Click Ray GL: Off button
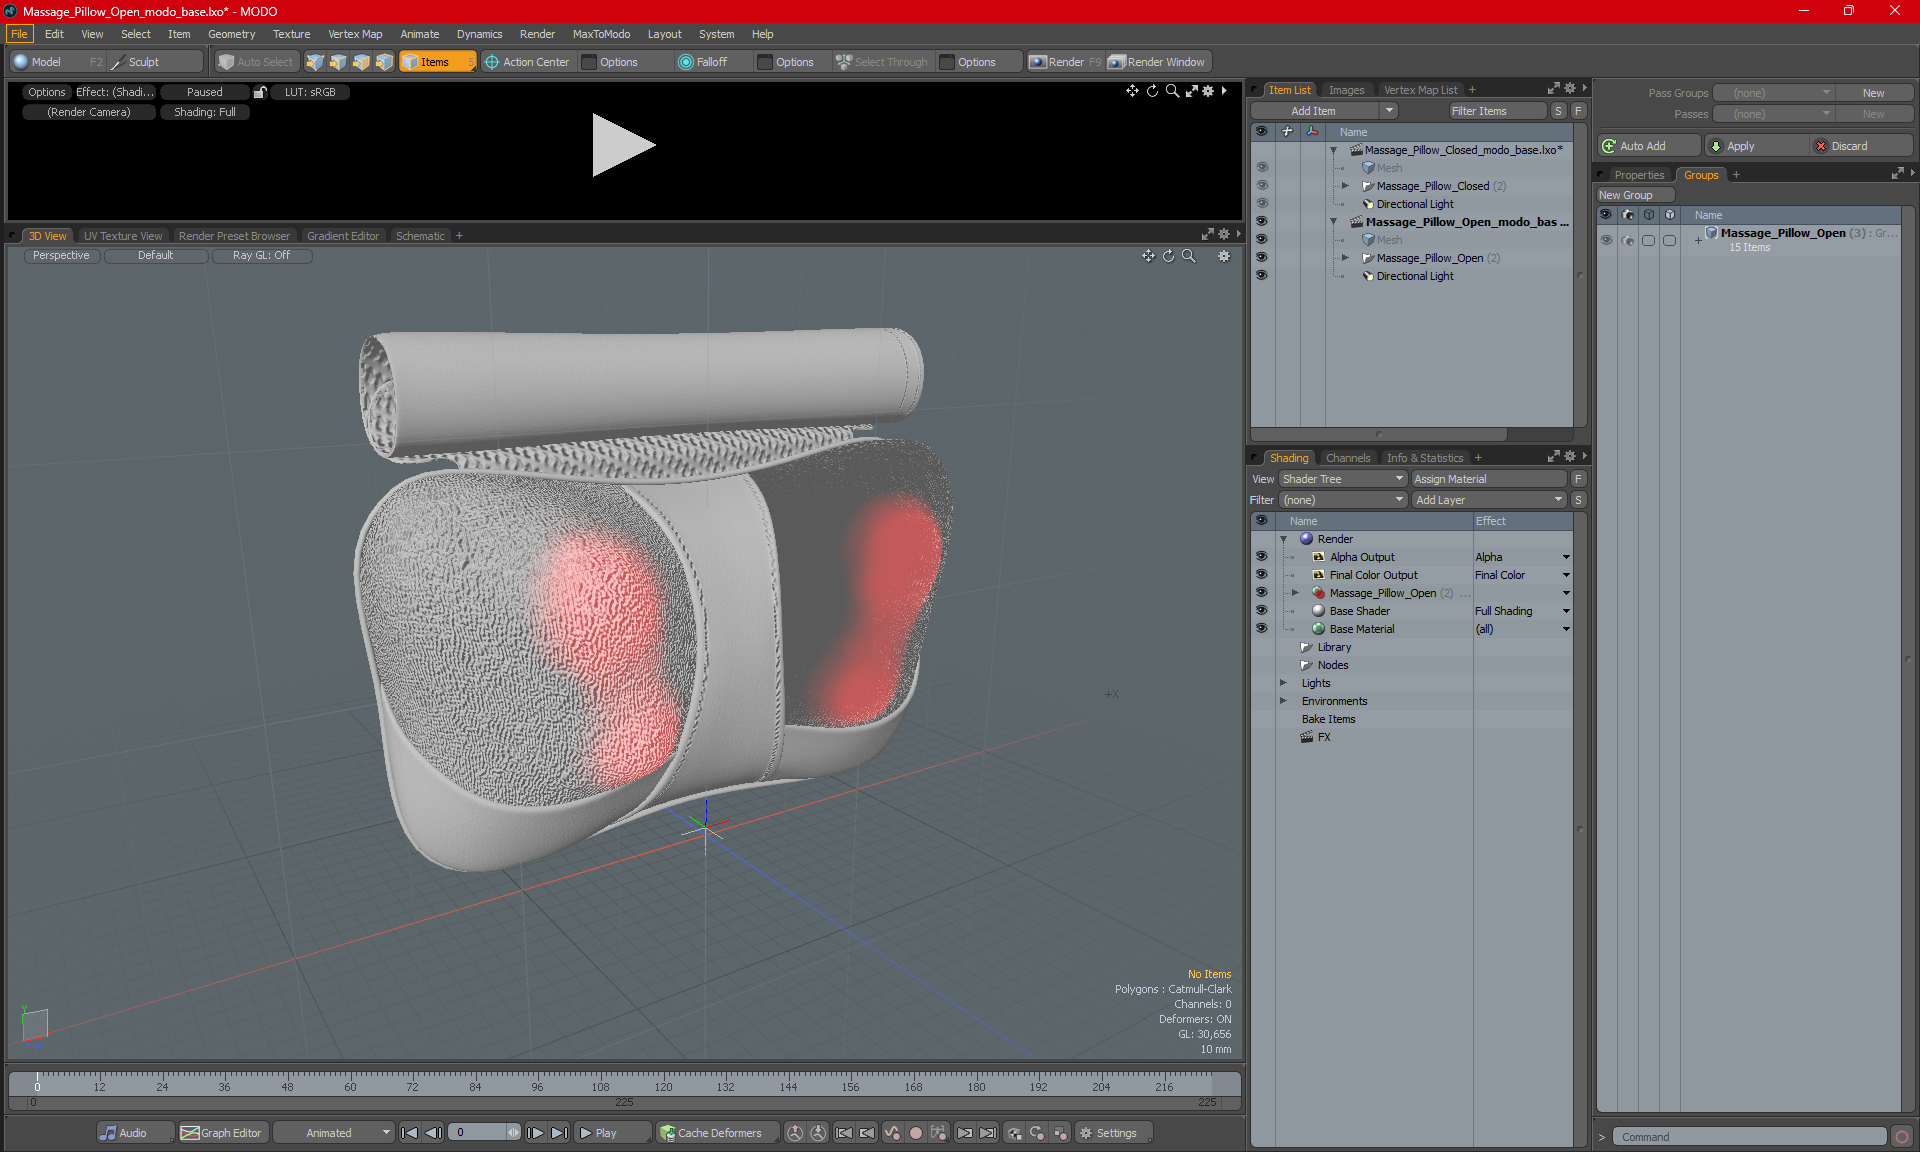Viewport: 1920px width, 1152px height. (261, 256)
